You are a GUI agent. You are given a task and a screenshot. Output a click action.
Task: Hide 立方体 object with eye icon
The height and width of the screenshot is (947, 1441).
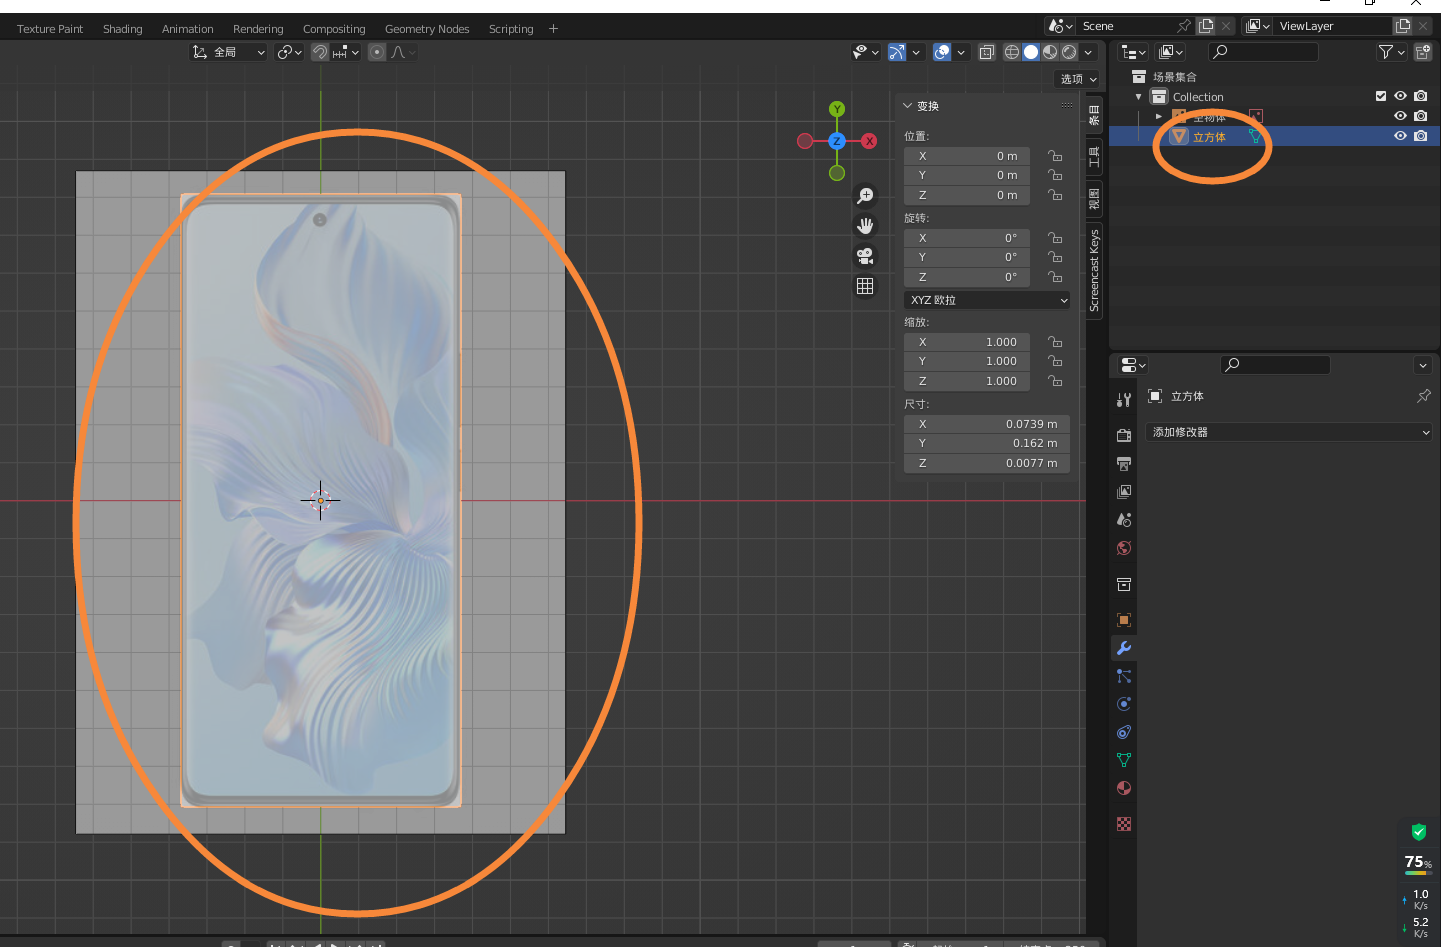(1400, 136)
